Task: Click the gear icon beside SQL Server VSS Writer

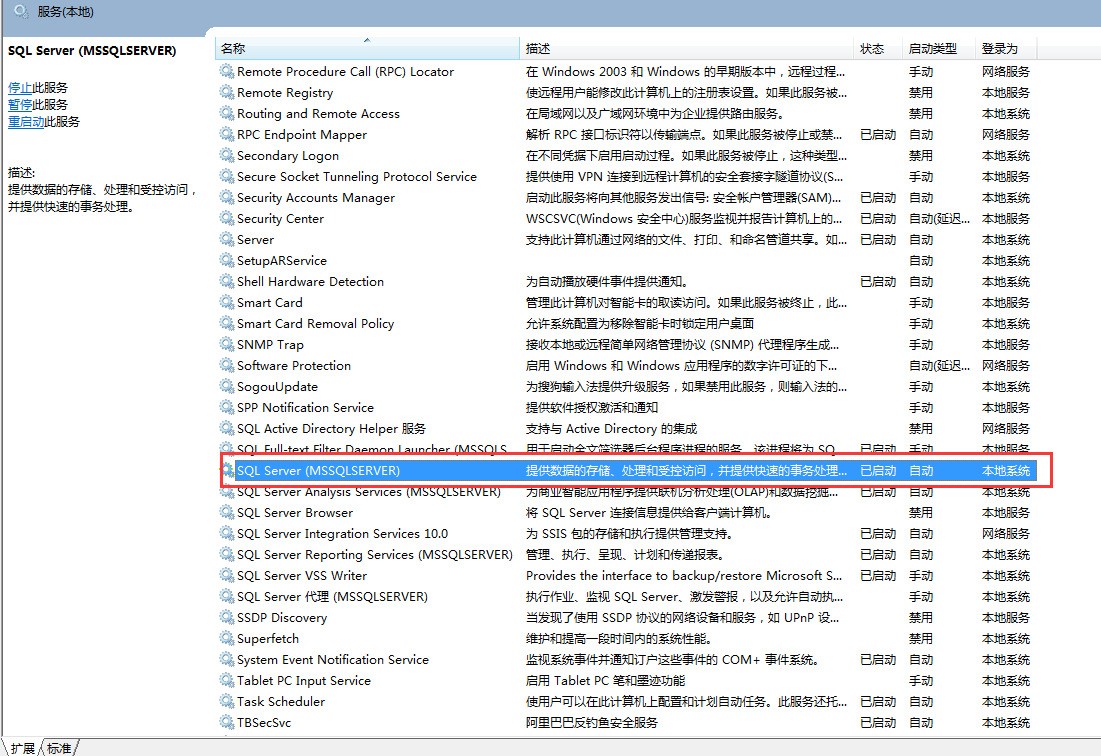Action: (x=226, y=576)
